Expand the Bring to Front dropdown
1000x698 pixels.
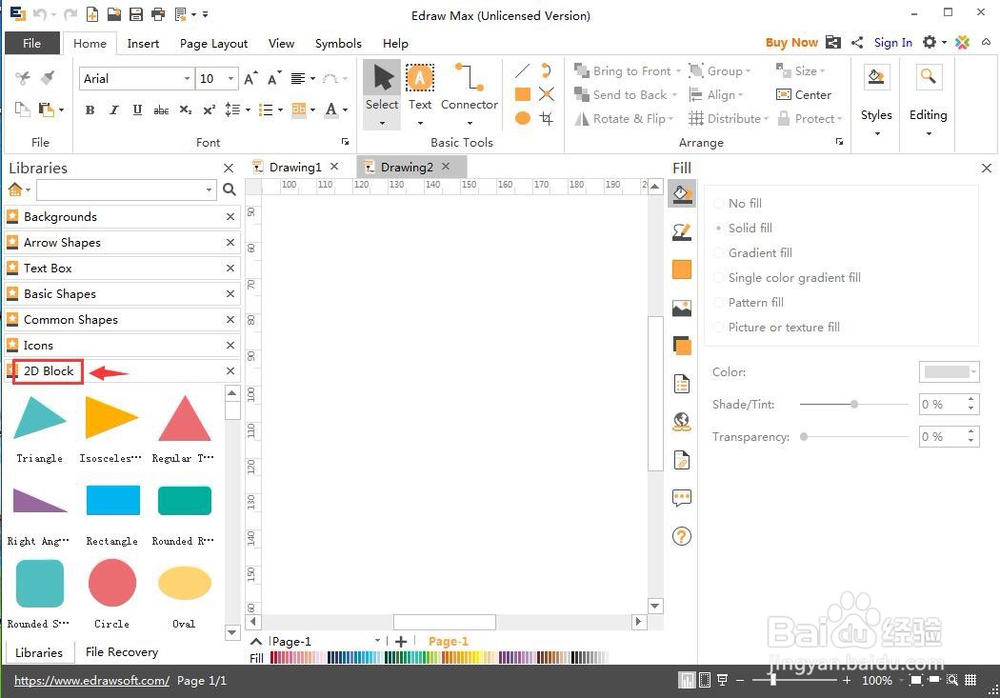678,71
